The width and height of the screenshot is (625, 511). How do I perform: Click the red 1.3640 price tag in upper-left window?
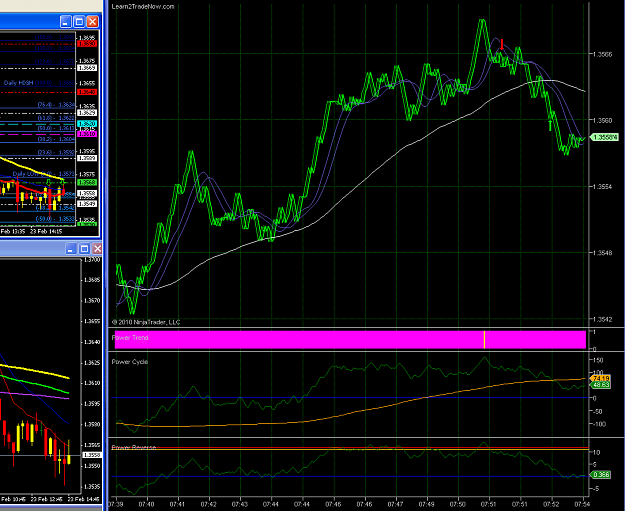(87, 92)
